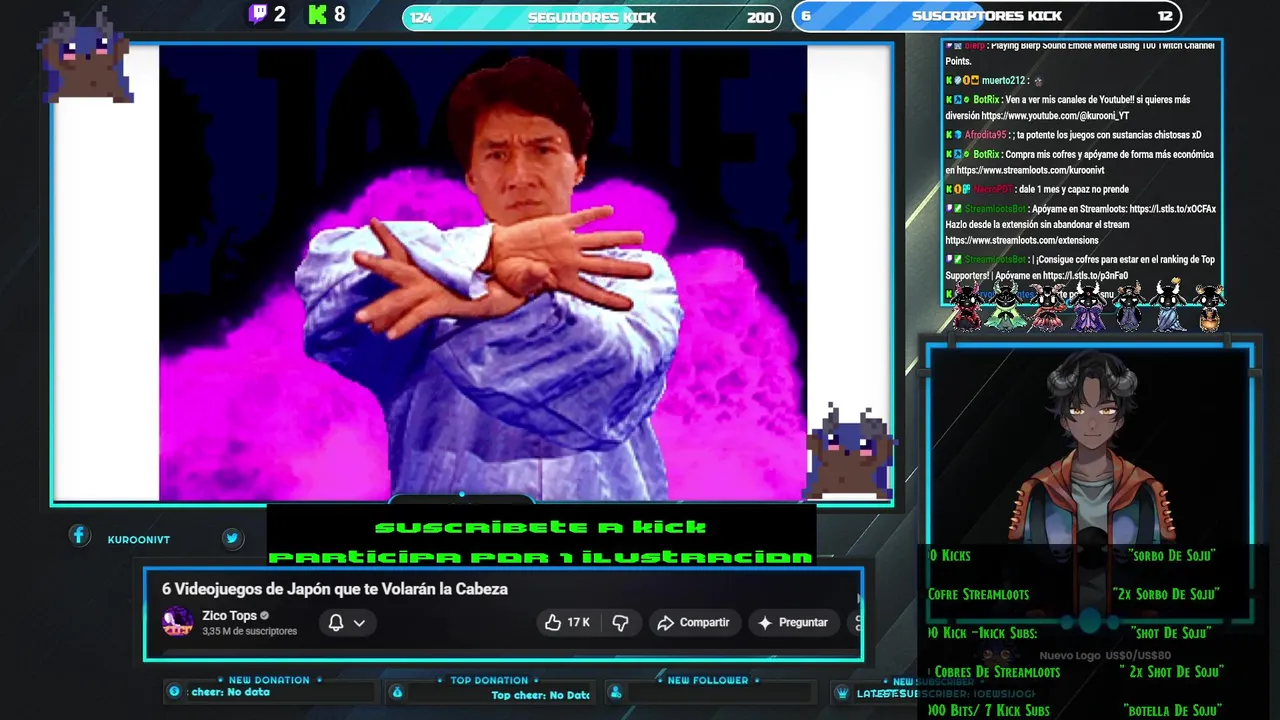Click the 3,35 M de suscriptores text
This screenshot has height=720, width=1280.
(249, 631)
